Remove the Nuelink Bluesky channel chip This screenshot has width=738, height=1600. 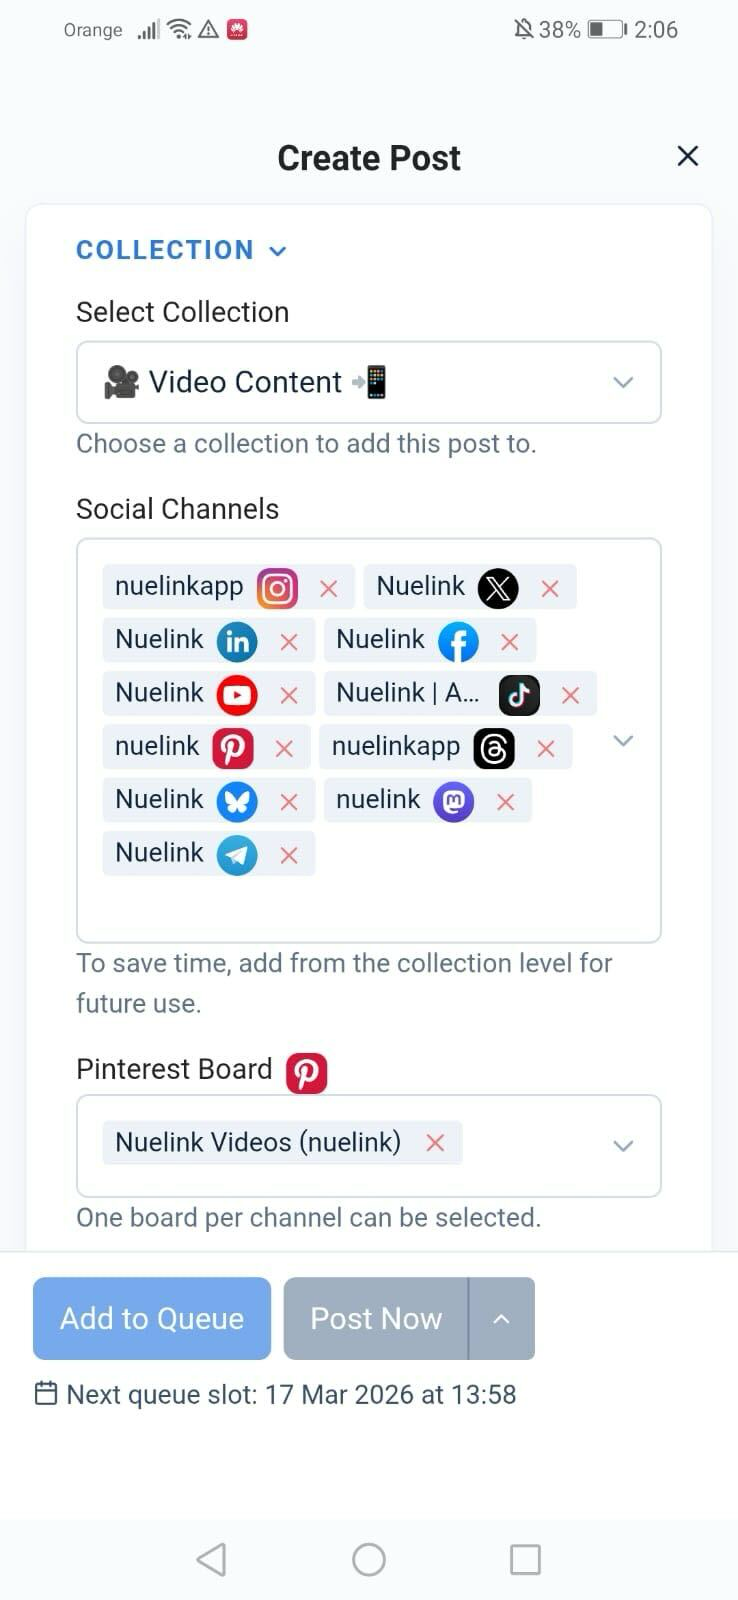point(289,802)
